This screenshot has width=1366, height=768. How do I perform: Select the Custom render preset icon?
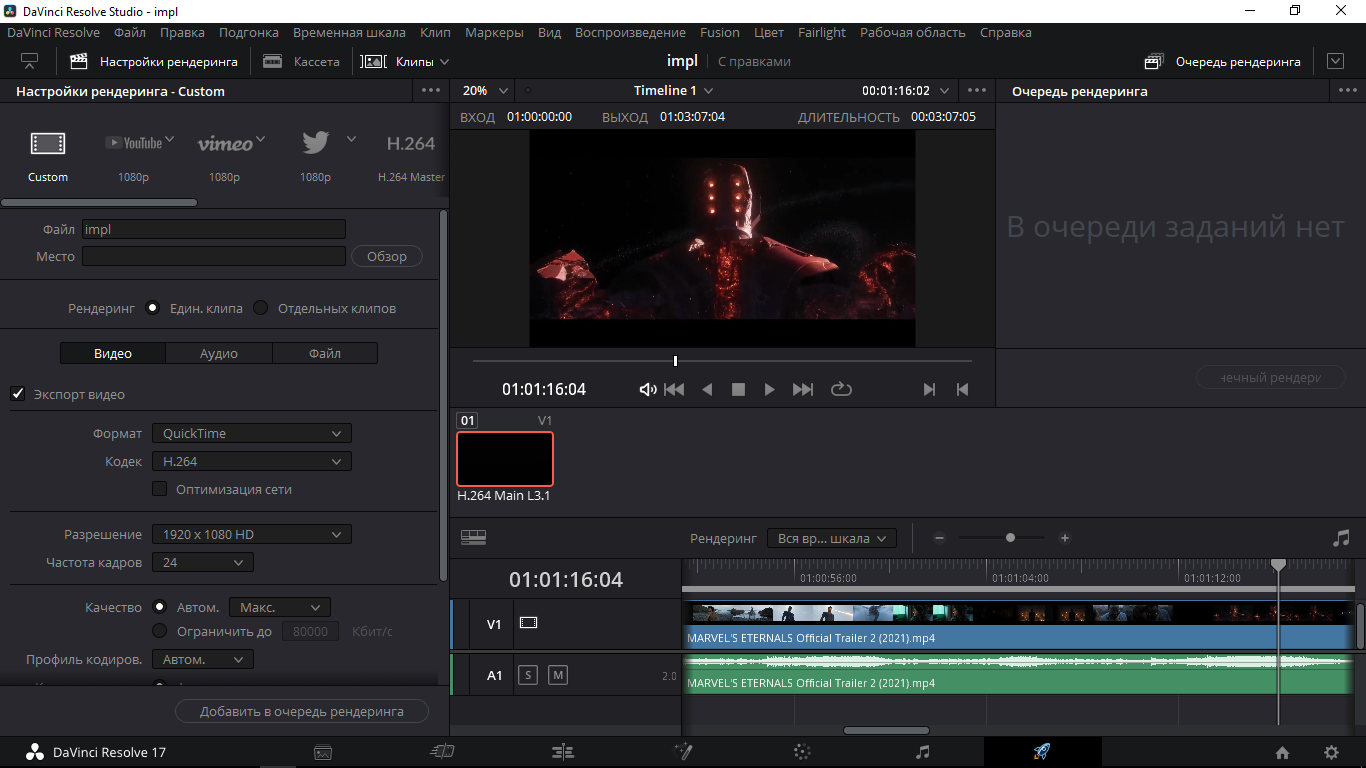[x=48, y=143]
